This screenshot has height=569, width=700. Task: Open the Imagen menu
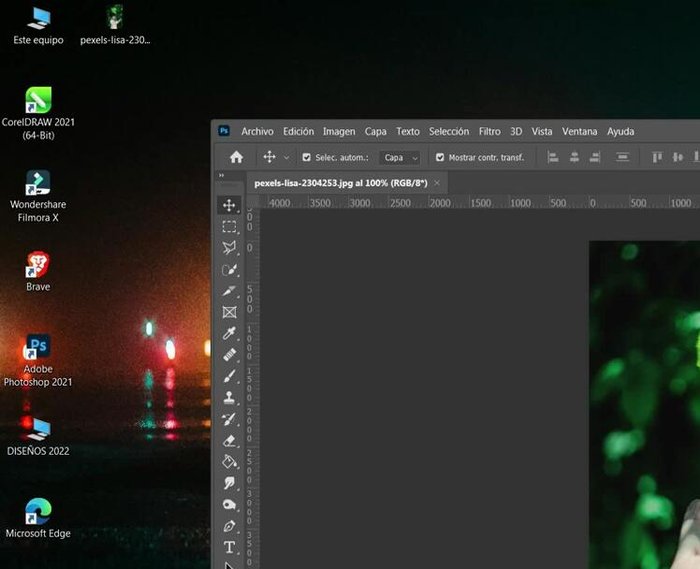339,132
